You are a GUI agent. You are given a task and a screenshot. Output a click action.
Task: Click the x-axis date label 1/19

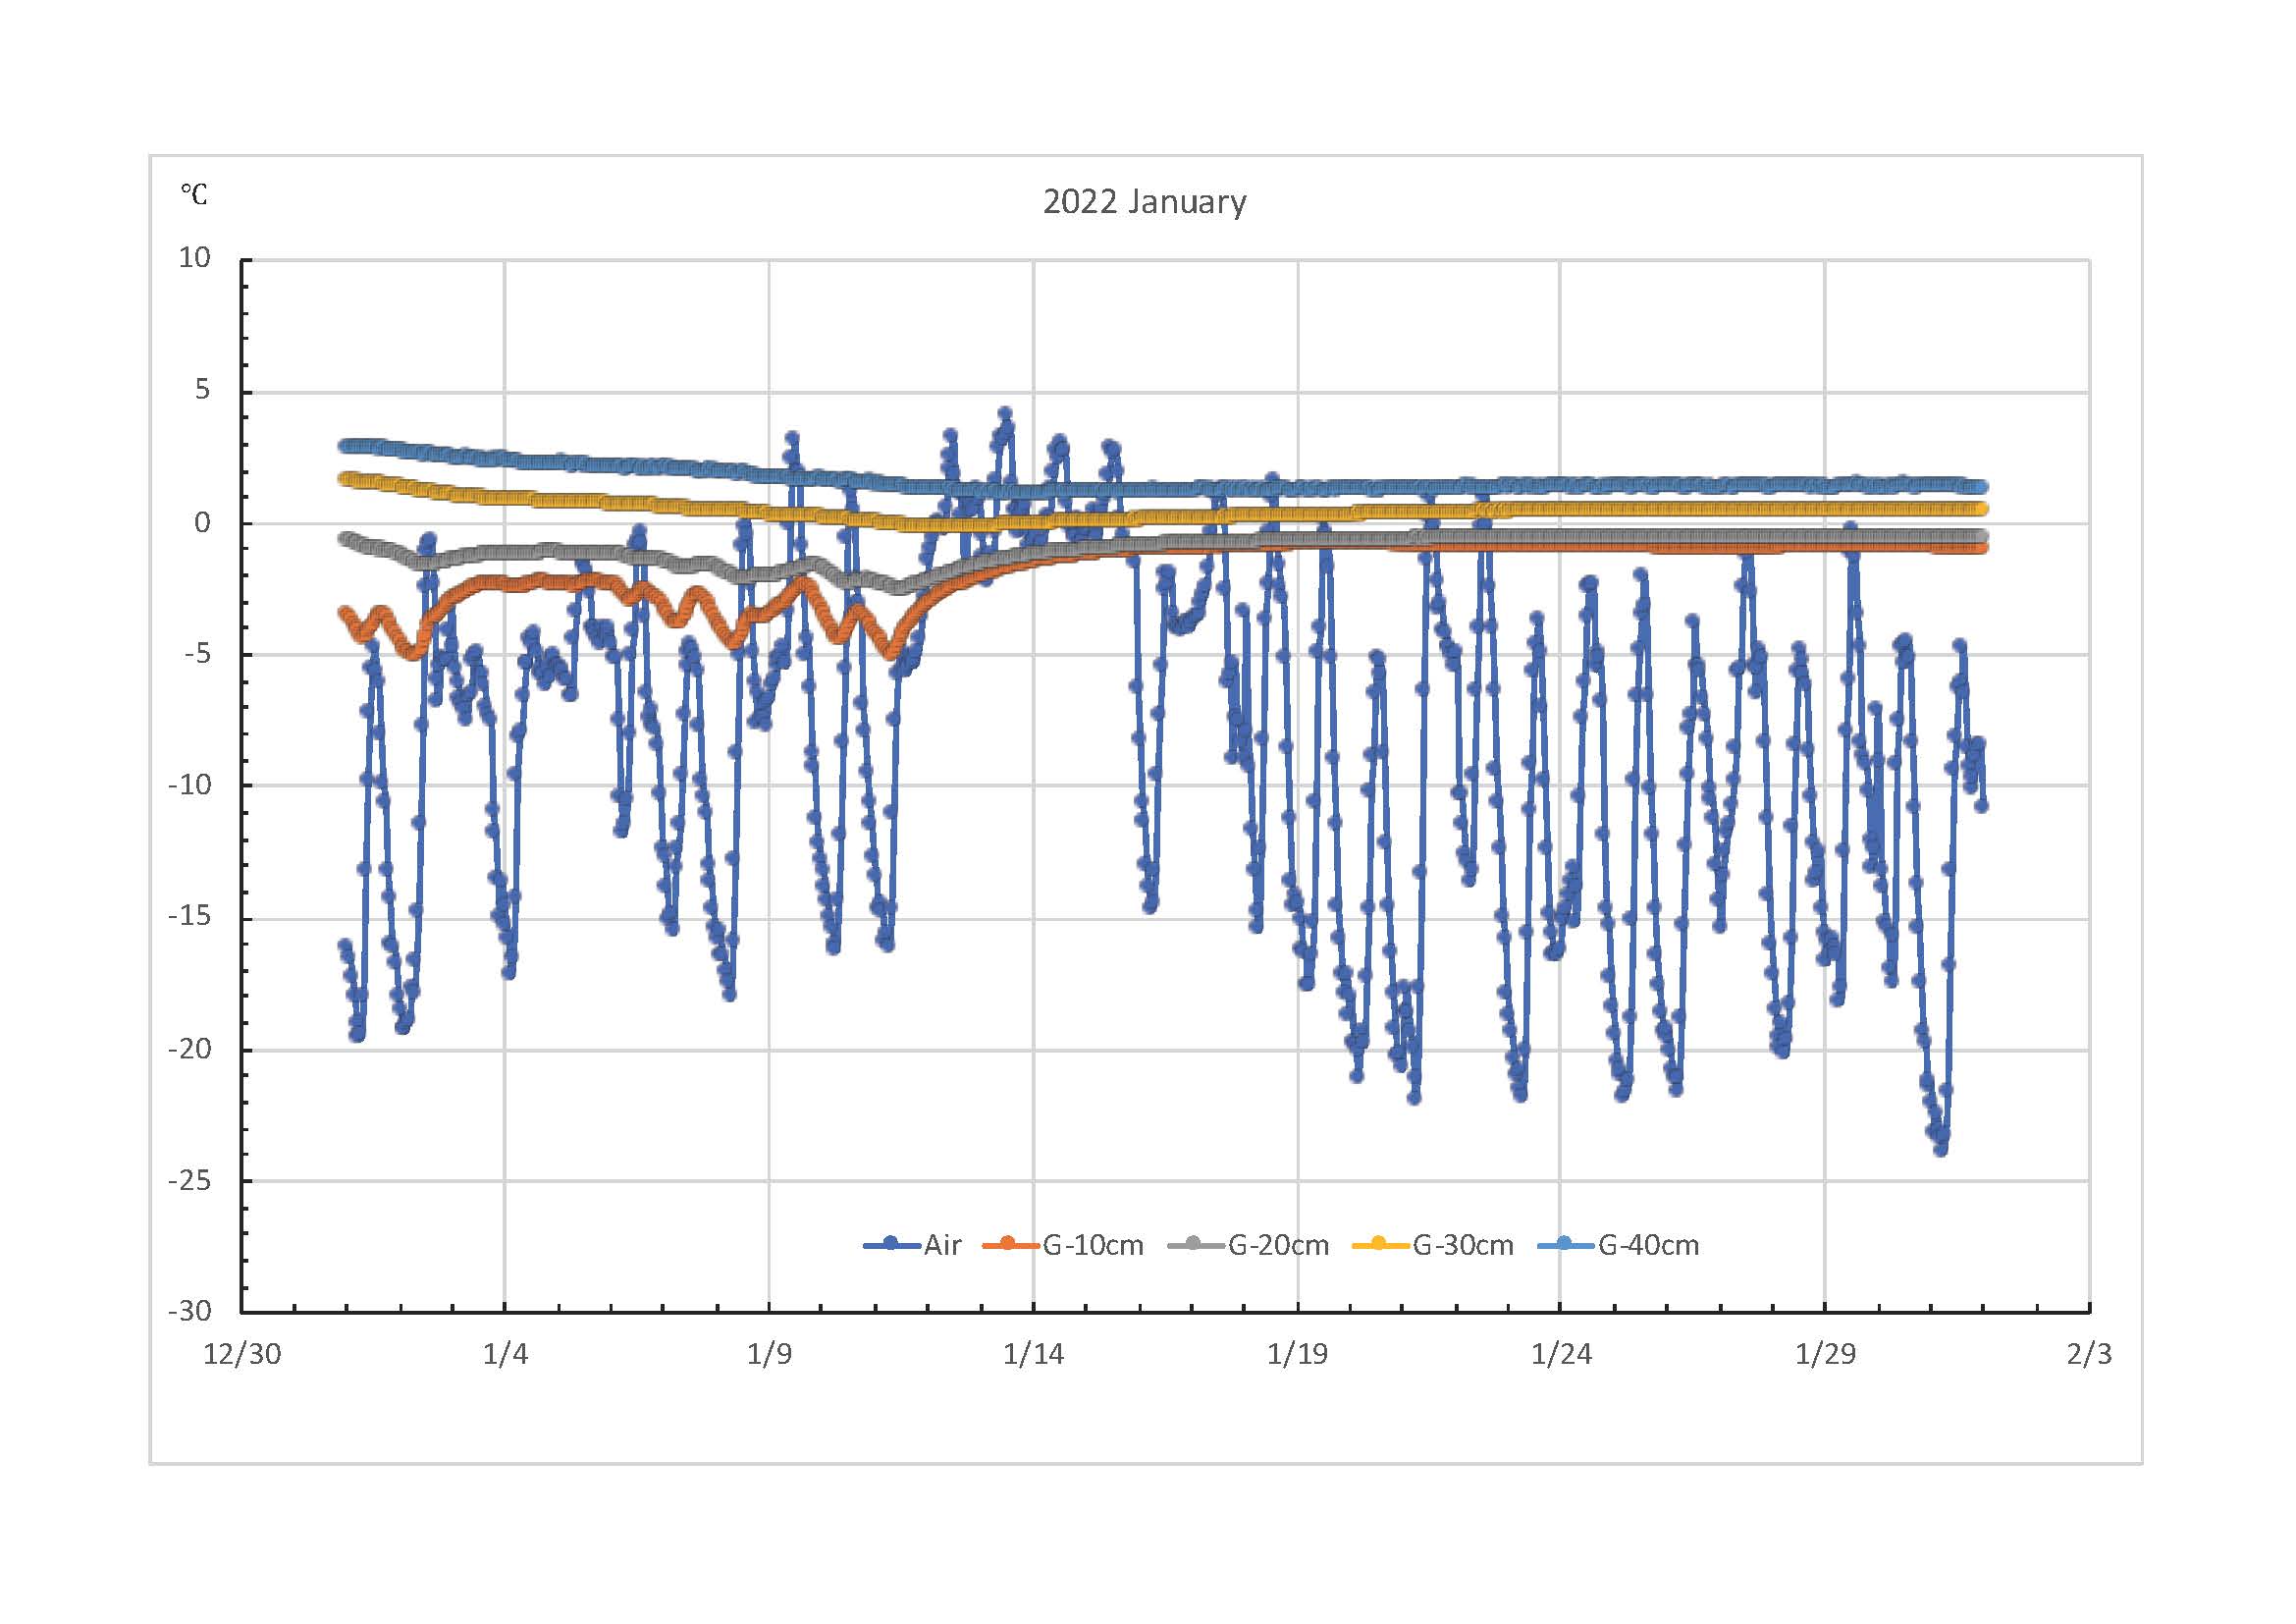point(1298,1354)
